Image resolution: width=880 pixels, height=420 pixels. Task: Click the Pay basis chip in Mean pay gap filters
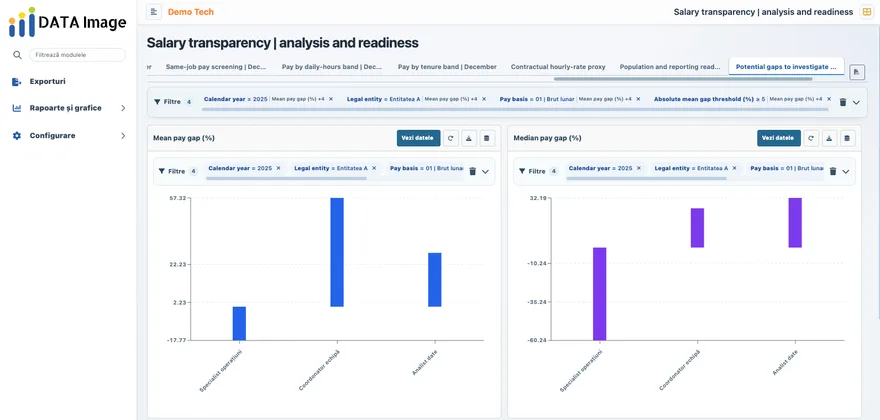tap(426, 168)
